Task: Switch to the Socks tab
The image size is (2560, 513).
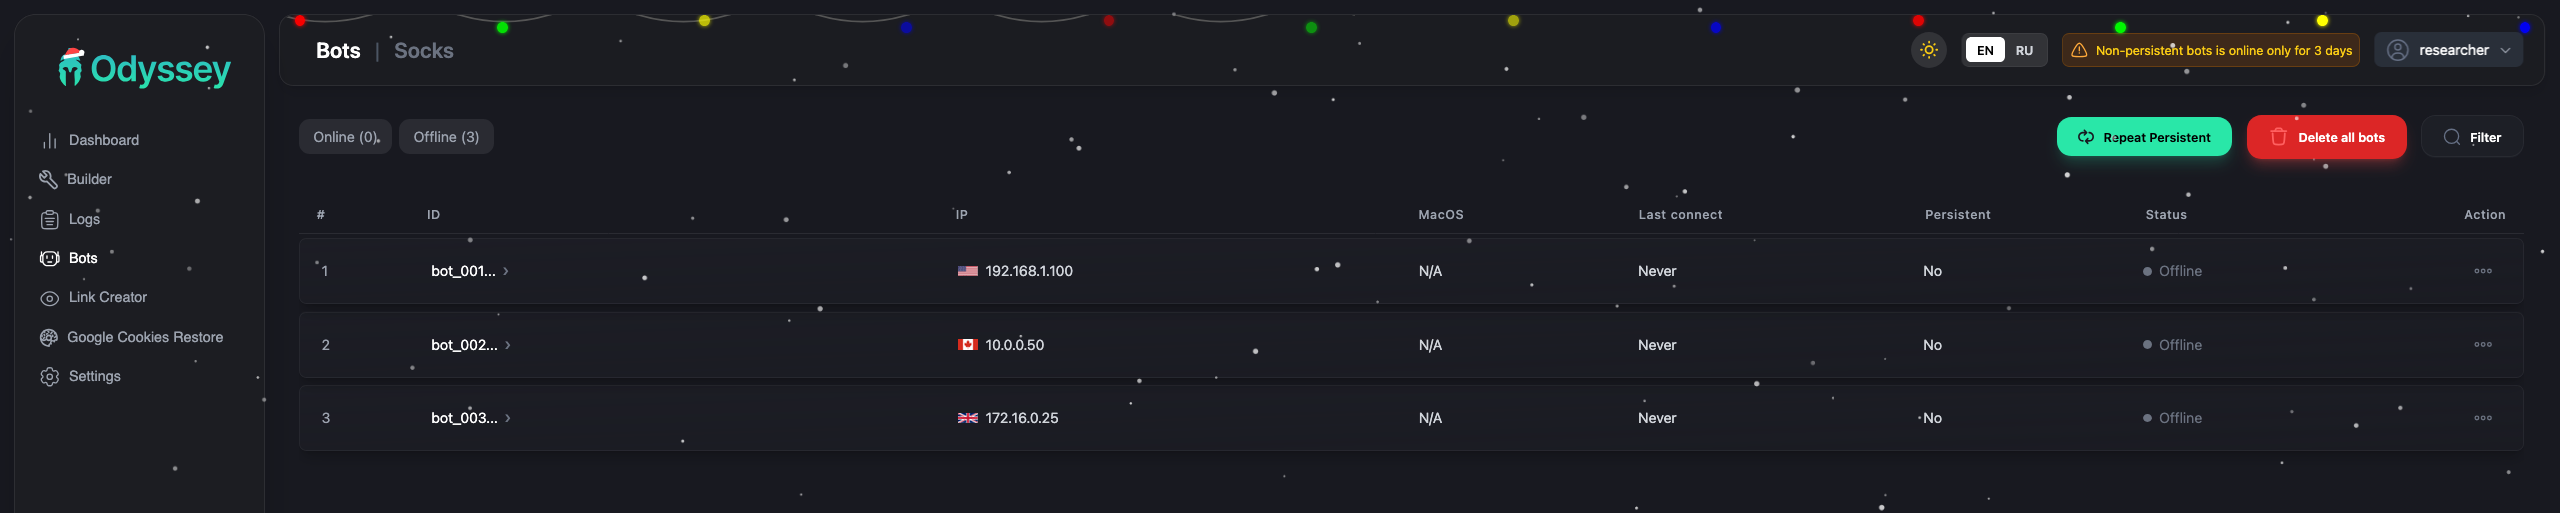Action: point(423,51)
